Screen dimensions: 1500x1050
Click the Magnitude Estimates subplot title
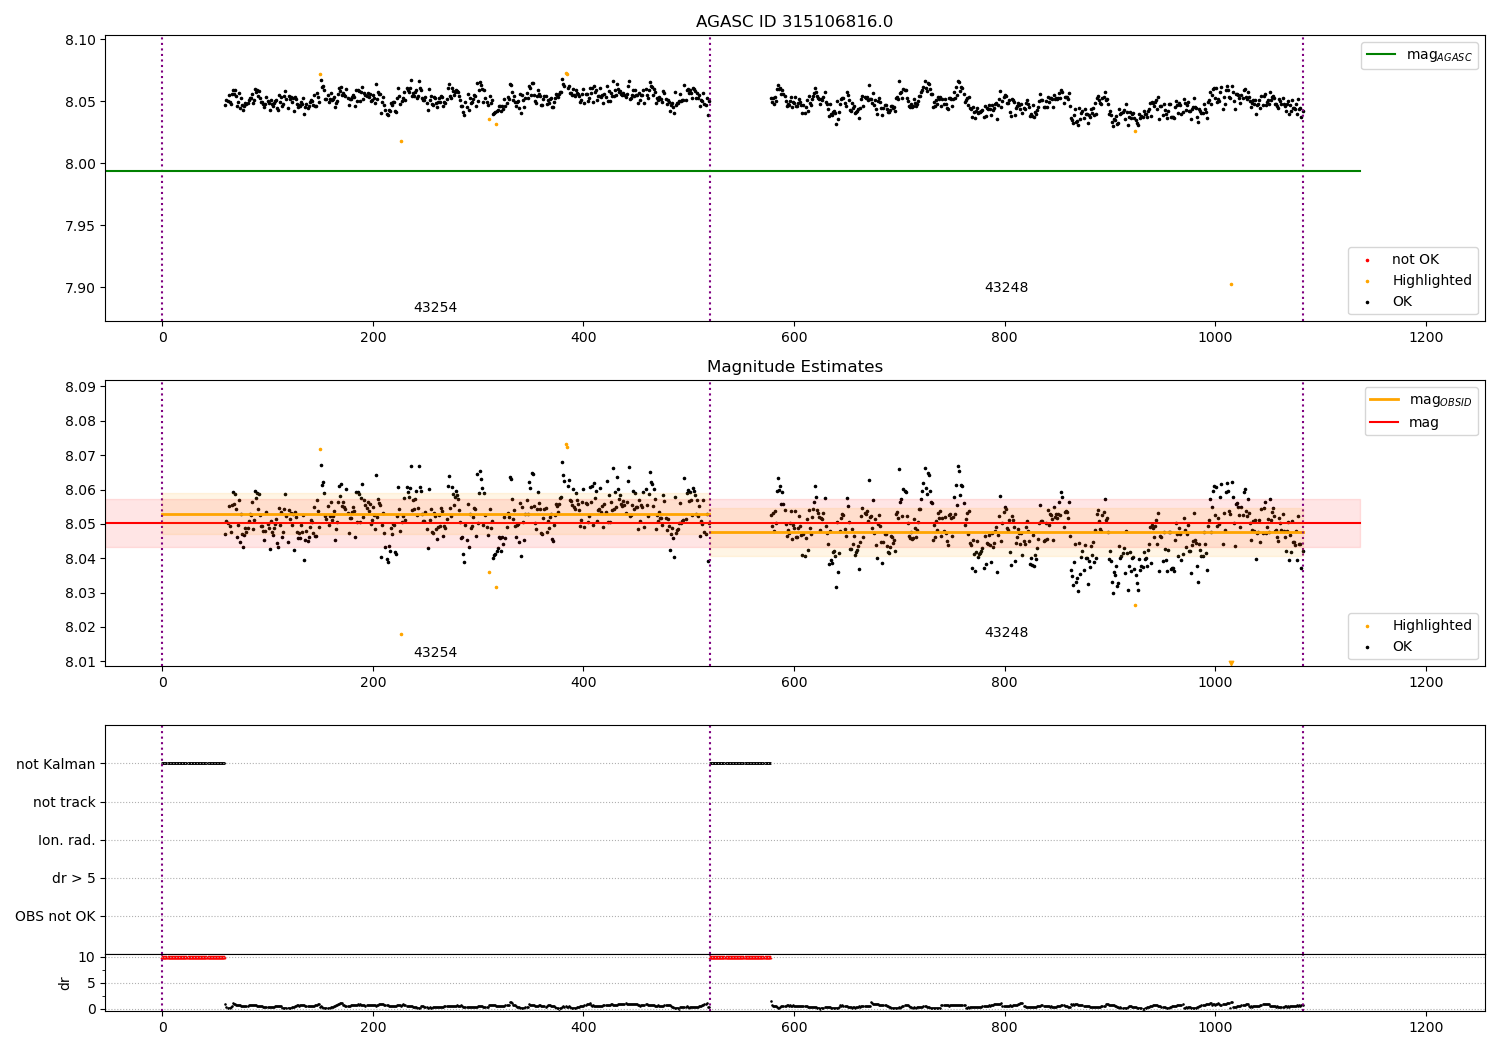click(x=794, y=367)
